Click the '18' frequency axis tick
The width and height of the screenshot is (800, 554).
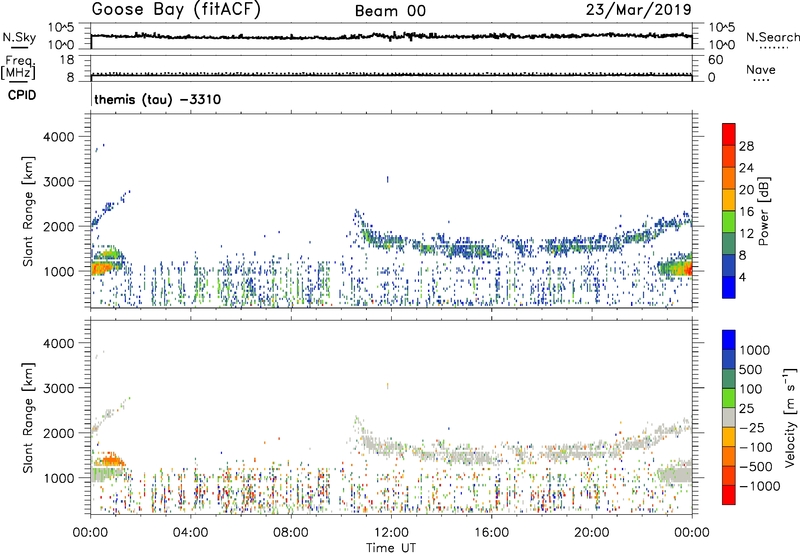point(66,60)
